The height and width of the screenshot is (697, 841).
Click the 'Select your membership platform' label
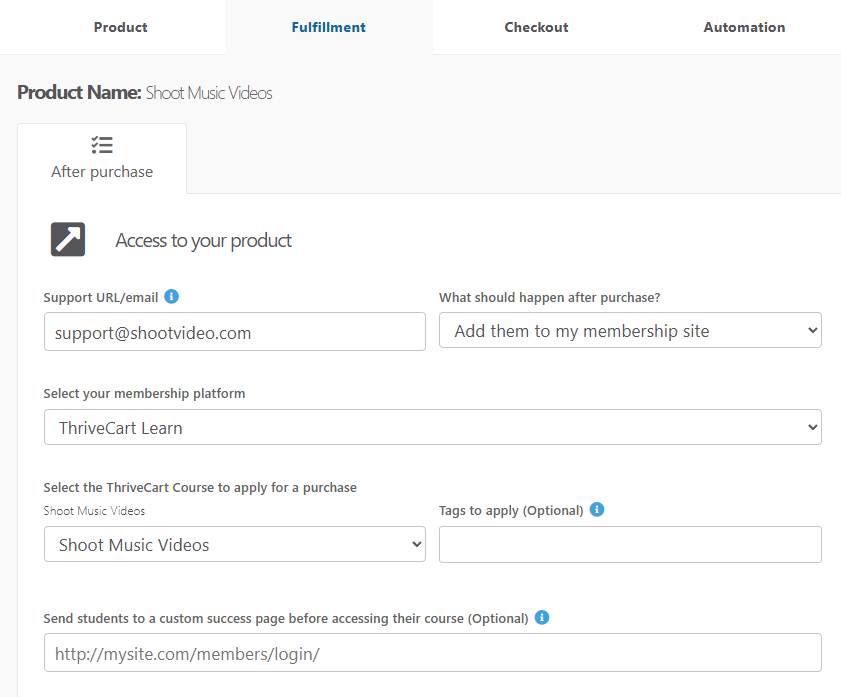click(144, 394)
